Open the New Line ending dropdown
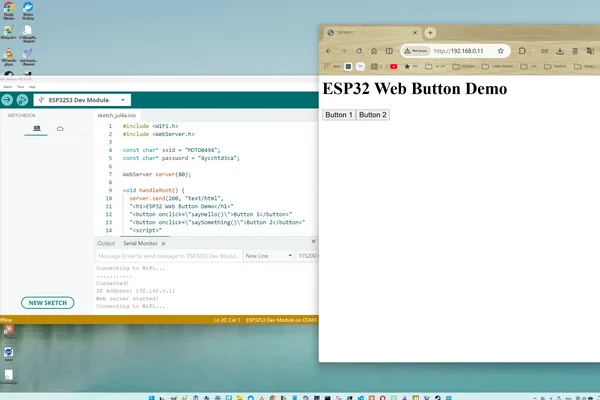This screenshot has height=400, width=600. (x=269, y=256)
